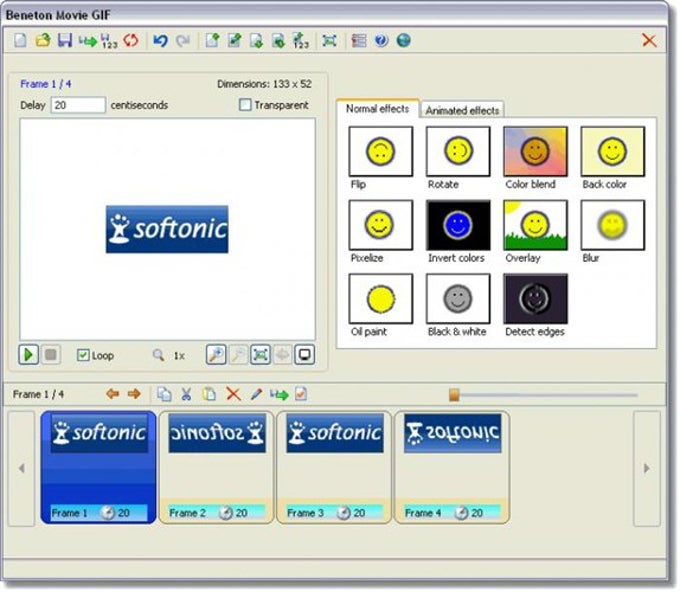
Task: Click the page with green down arrow
Action: (256, 40)
